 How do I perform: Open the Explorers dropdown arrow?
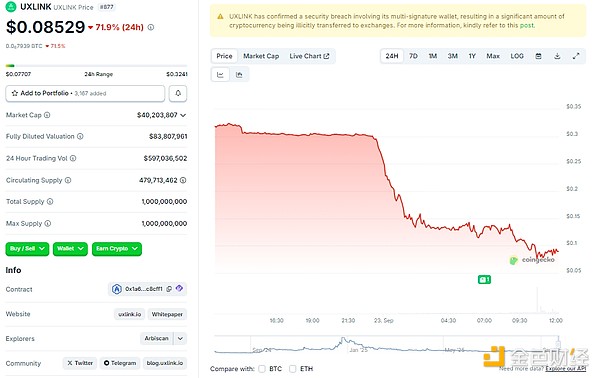180,339
